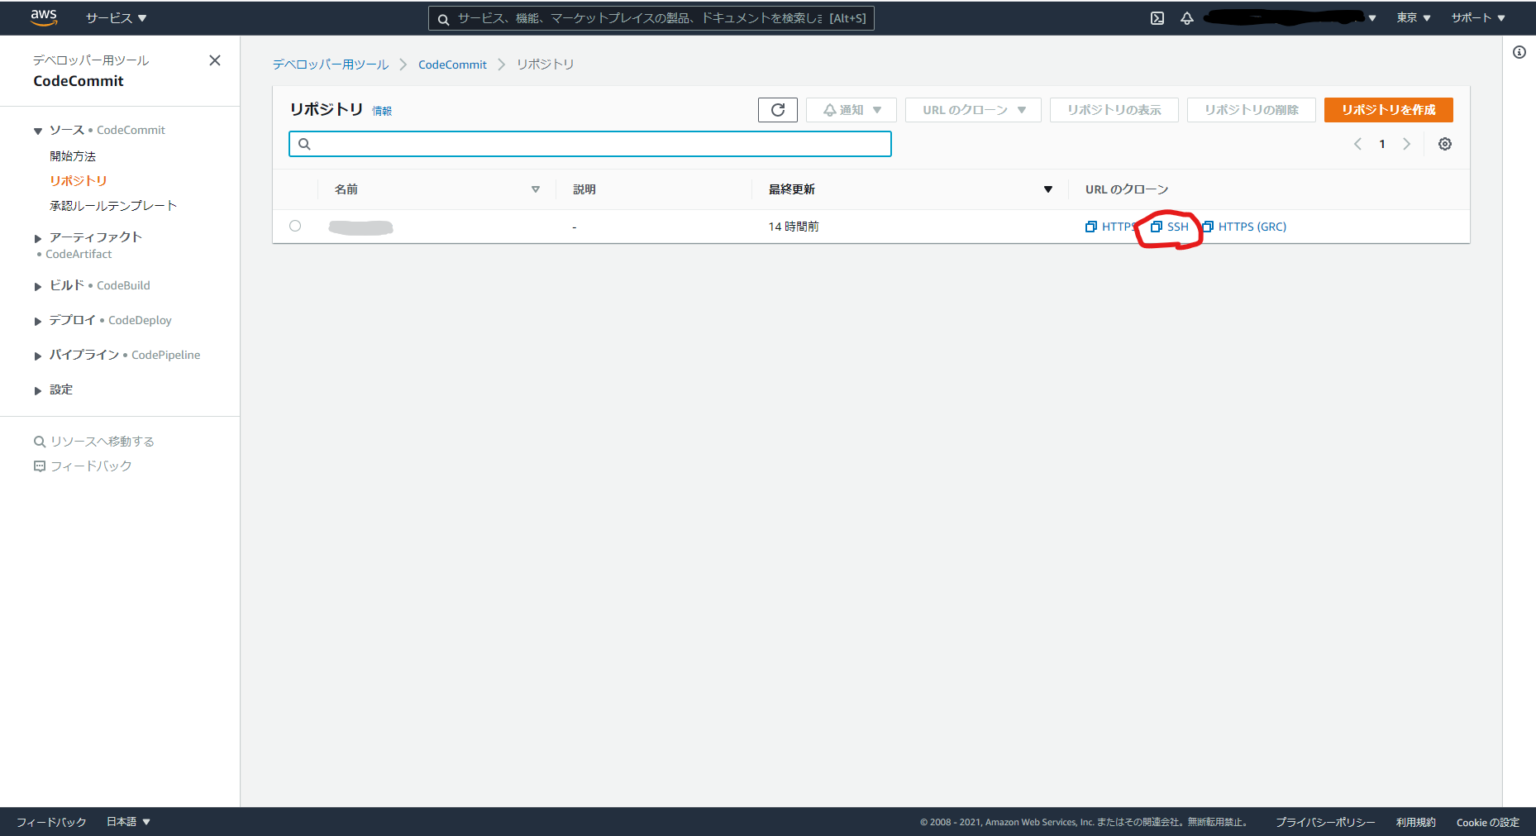1536x836 pixels.
Task: Sort repositories by the 名前 column
Action: coord(536,188)
